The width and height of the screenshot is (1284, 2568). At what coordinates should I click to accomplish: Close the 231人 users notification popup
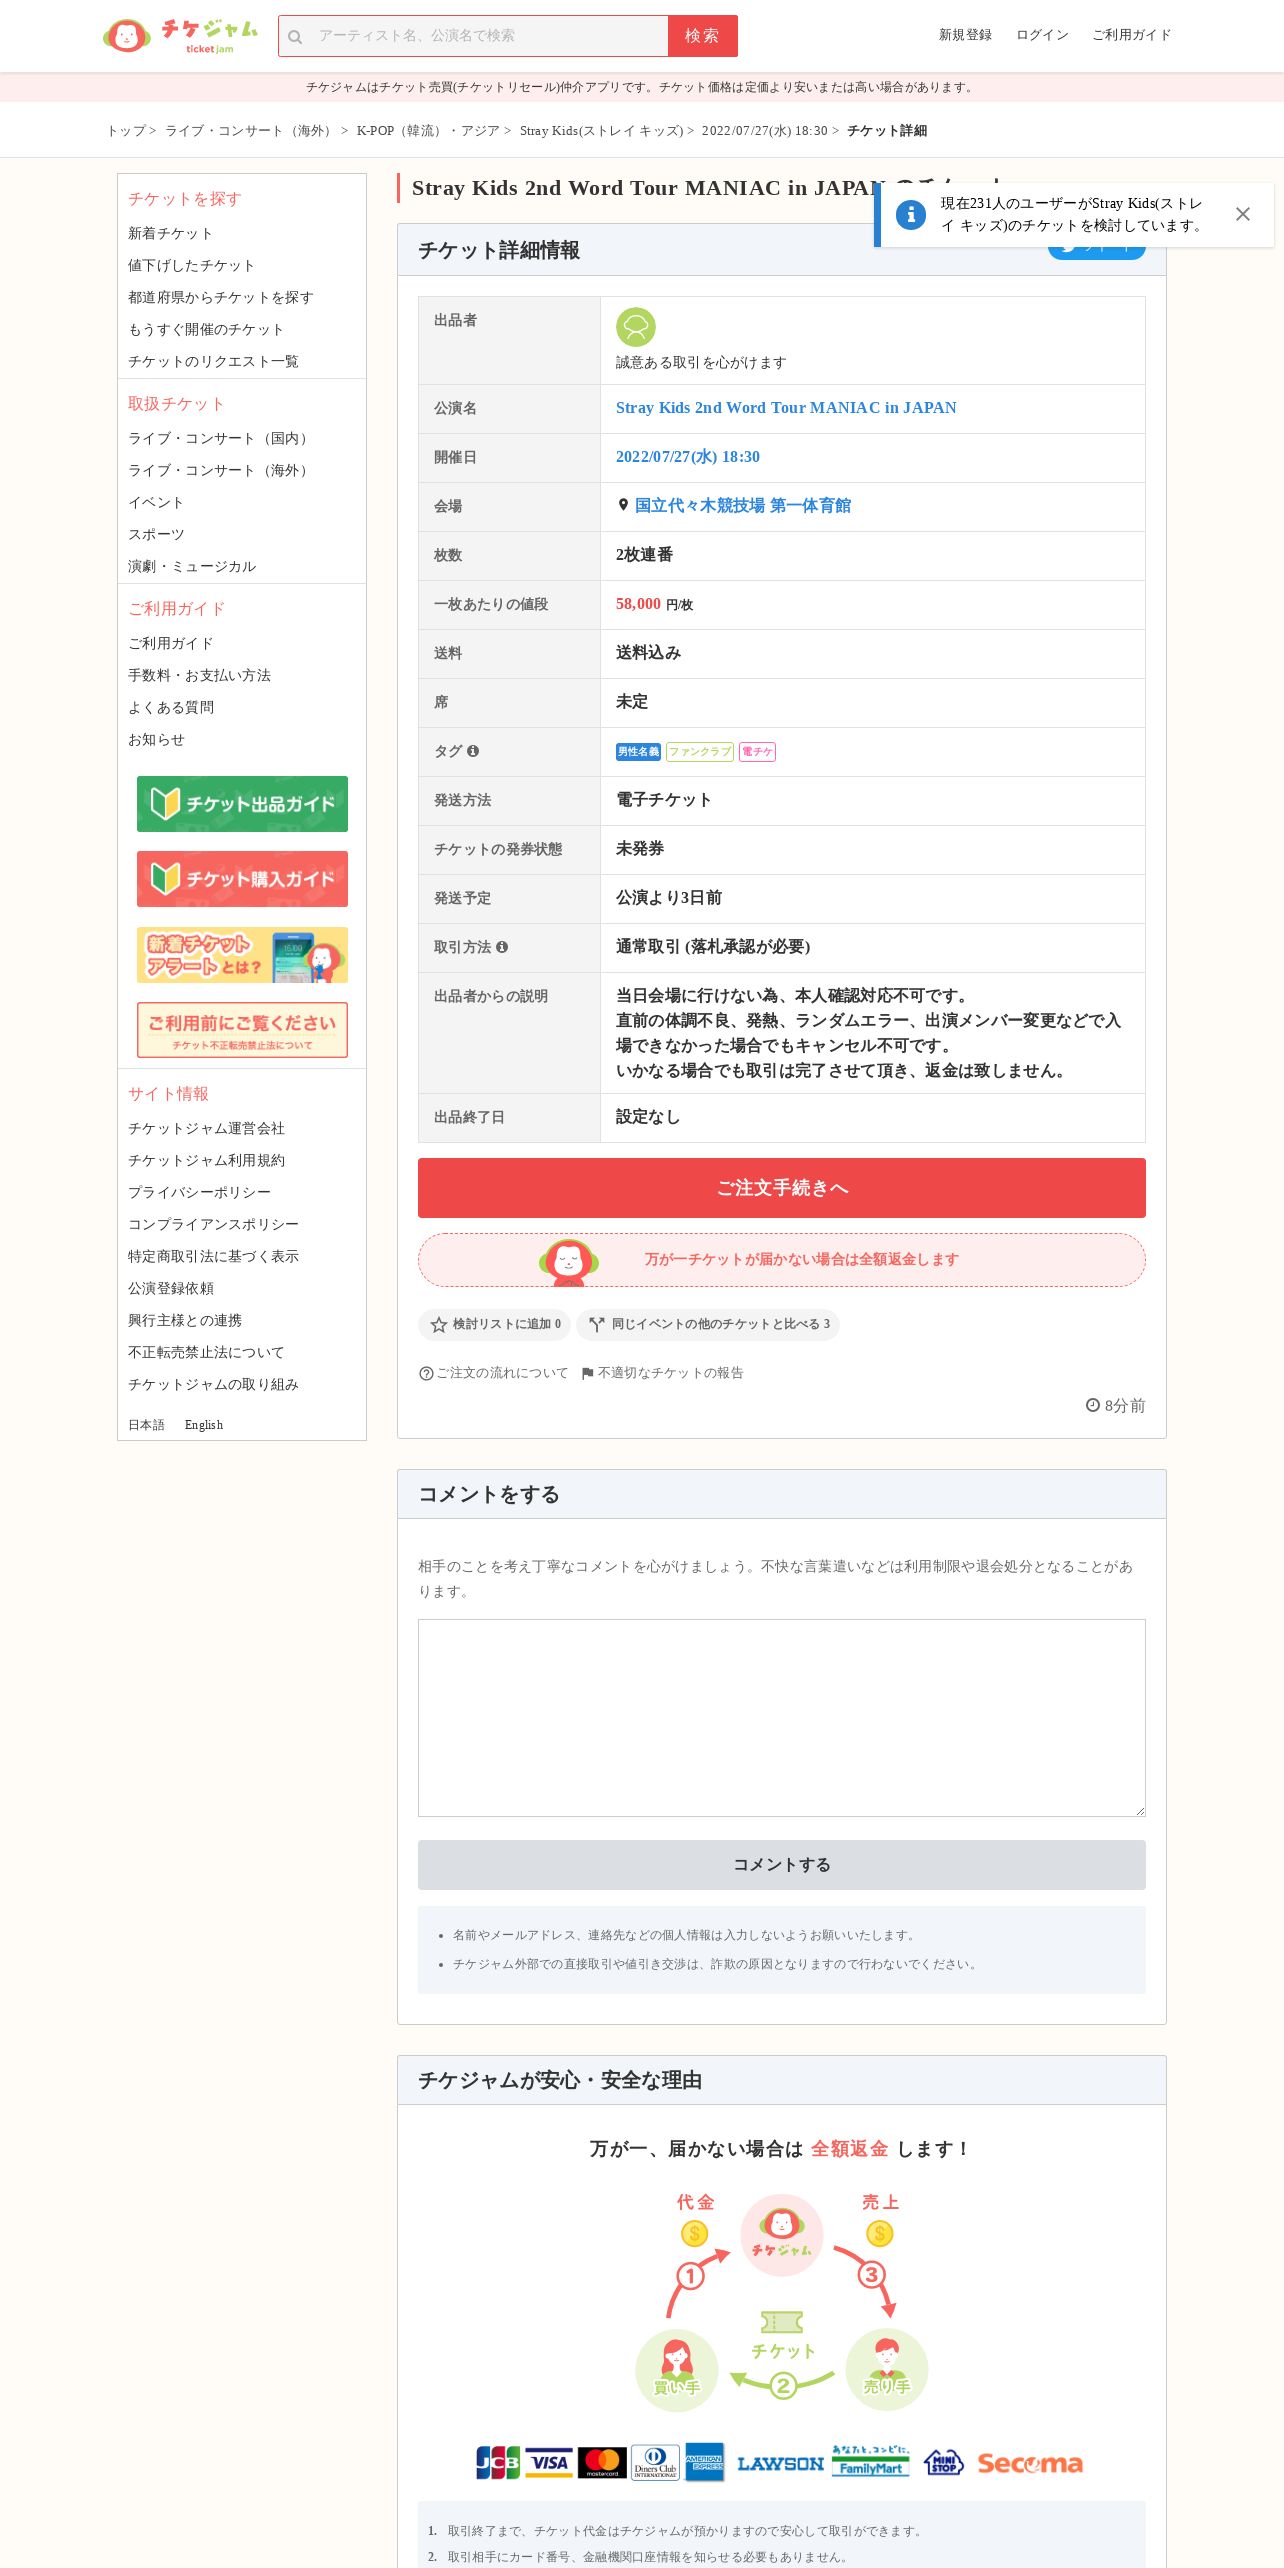(x=1243, y=214)
